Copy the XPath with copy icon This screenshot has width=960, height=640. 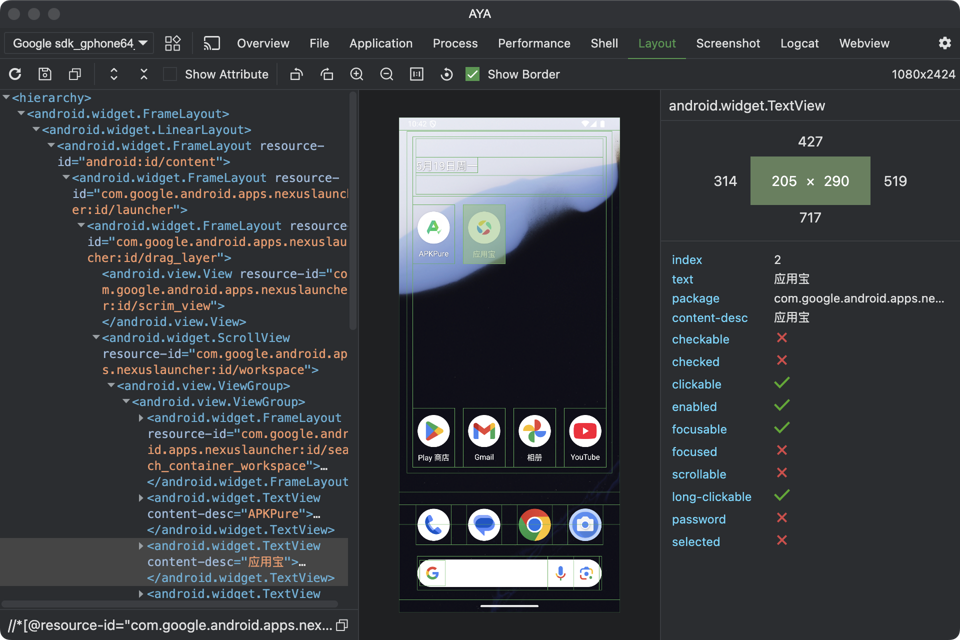pos(343,625)
